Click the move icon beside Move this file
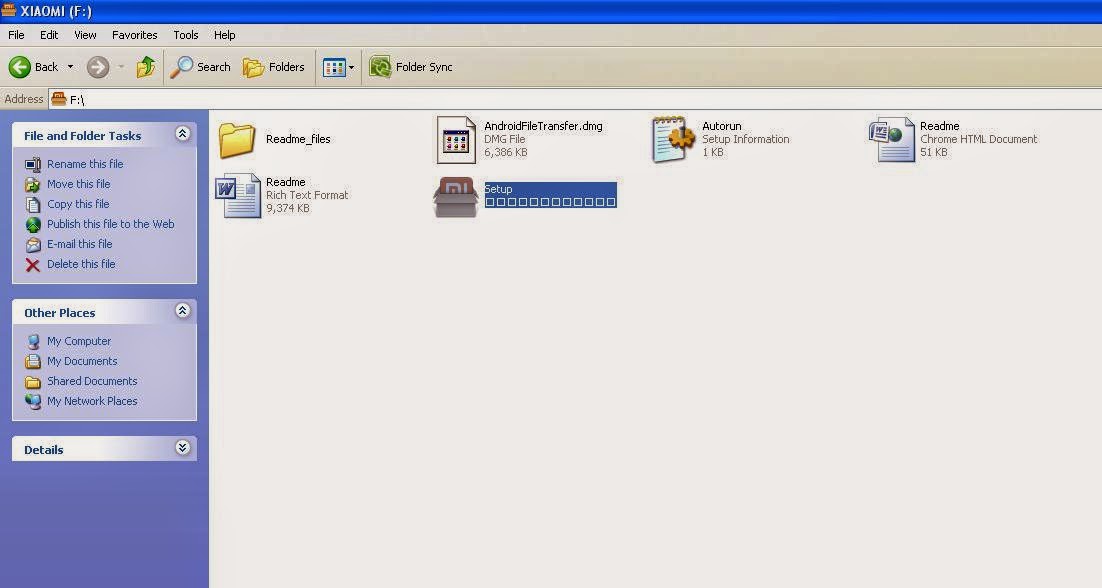The image size is (1102, 588). (33, 184)
